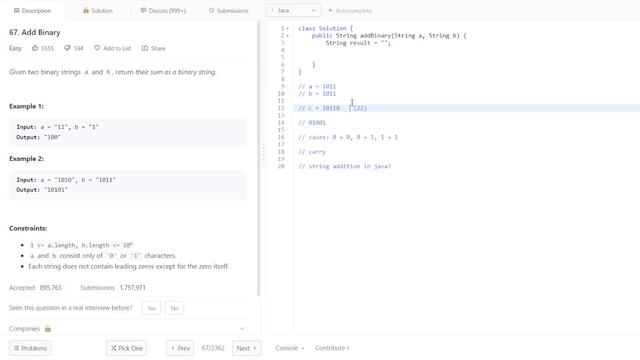Click the description panel vertical scrollbar
The height and width of the screenshot is (360, 640).
coord(258,159)
